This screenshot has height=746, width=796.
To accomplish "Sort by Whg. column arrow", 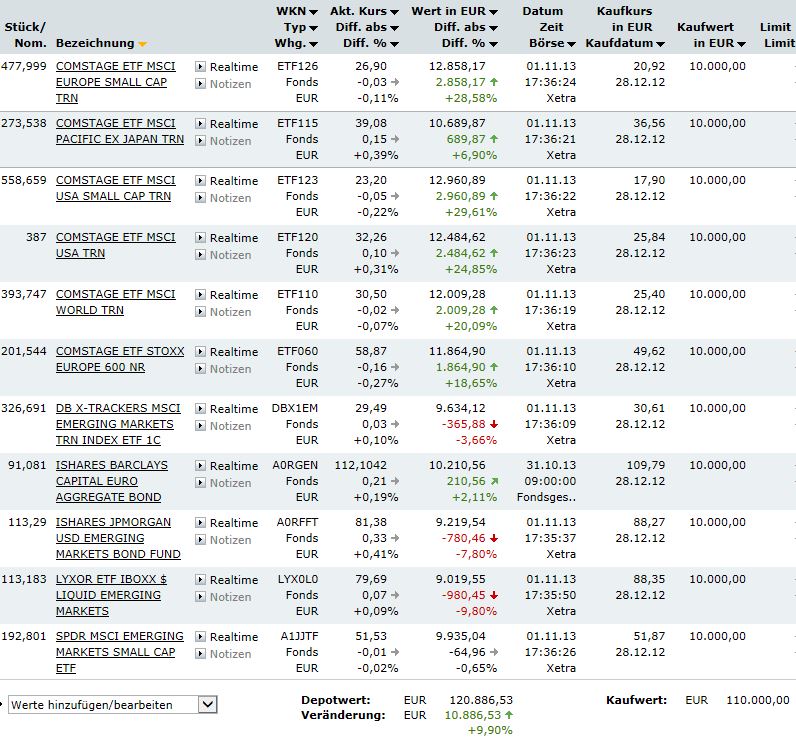I will [x=314, y=45].
